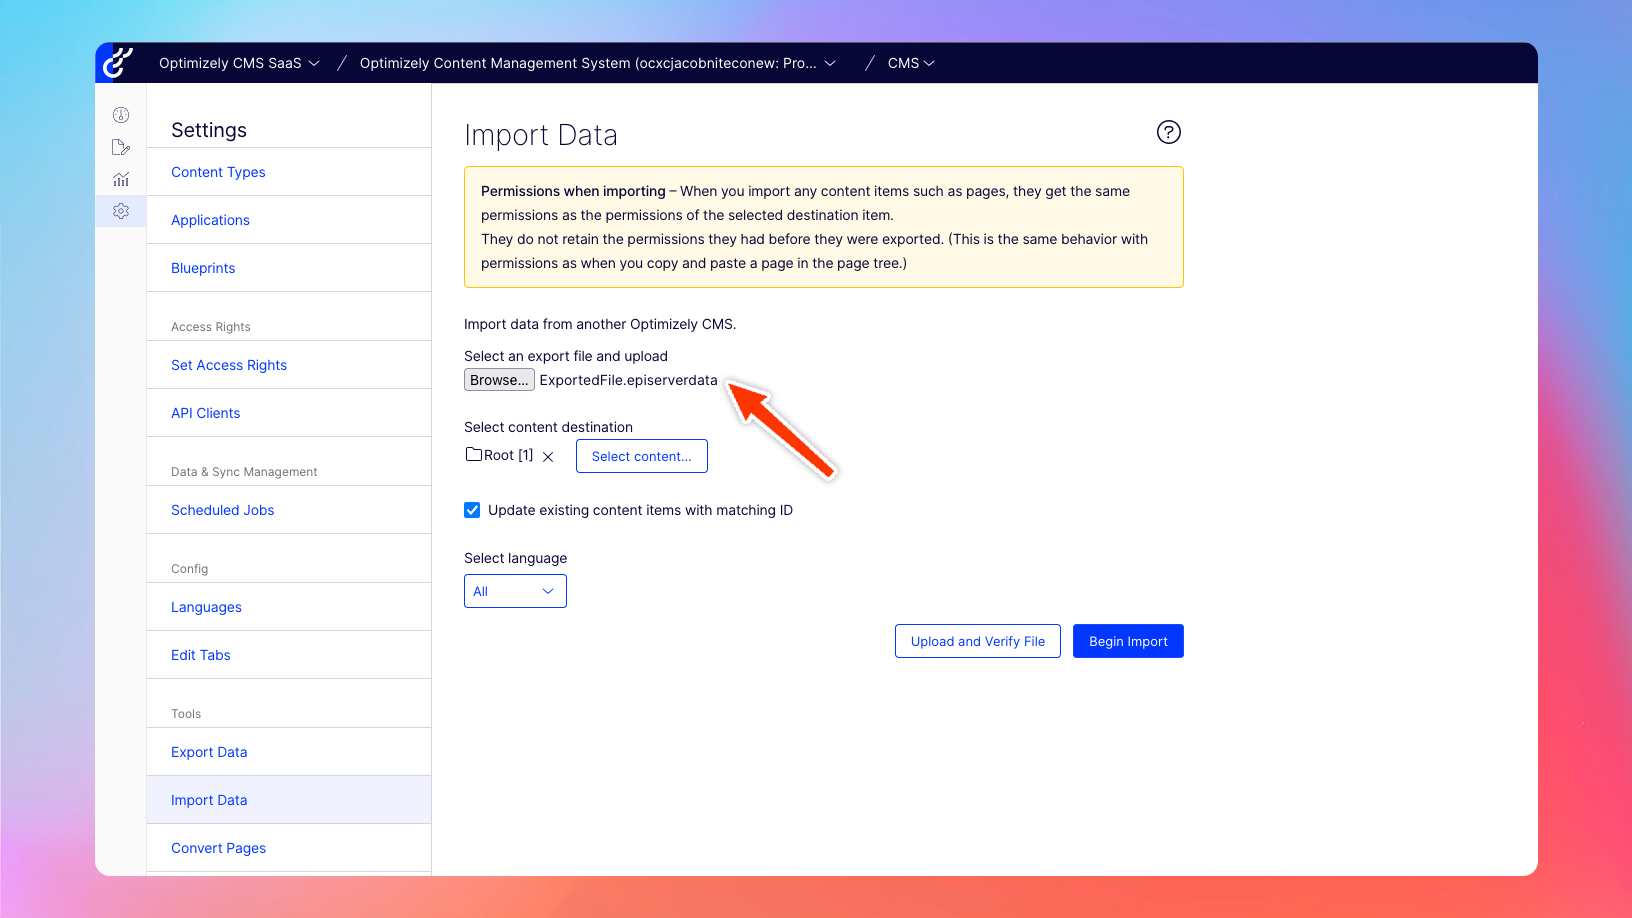
Task: Select Import Data in sidebar
Action: click(289, 800)
